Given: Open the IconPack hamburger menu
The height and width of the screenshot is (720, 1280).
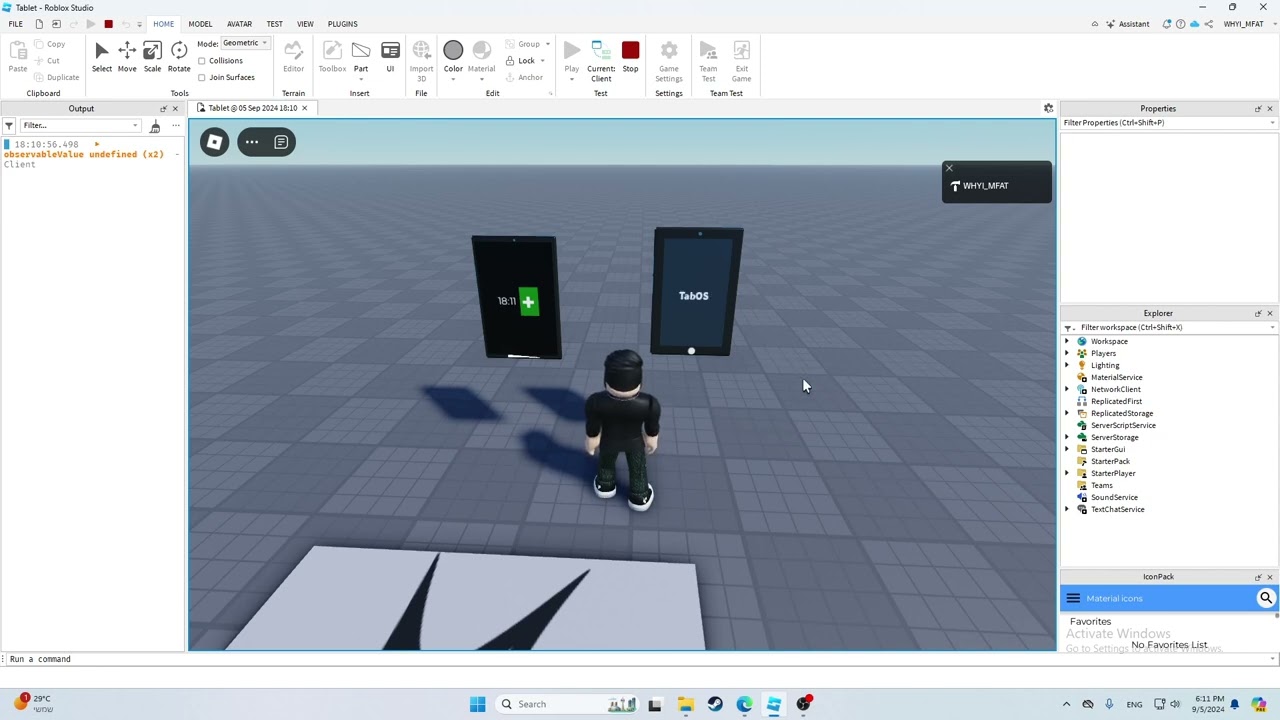Looking at the screenshot, I should (1073, 598).
